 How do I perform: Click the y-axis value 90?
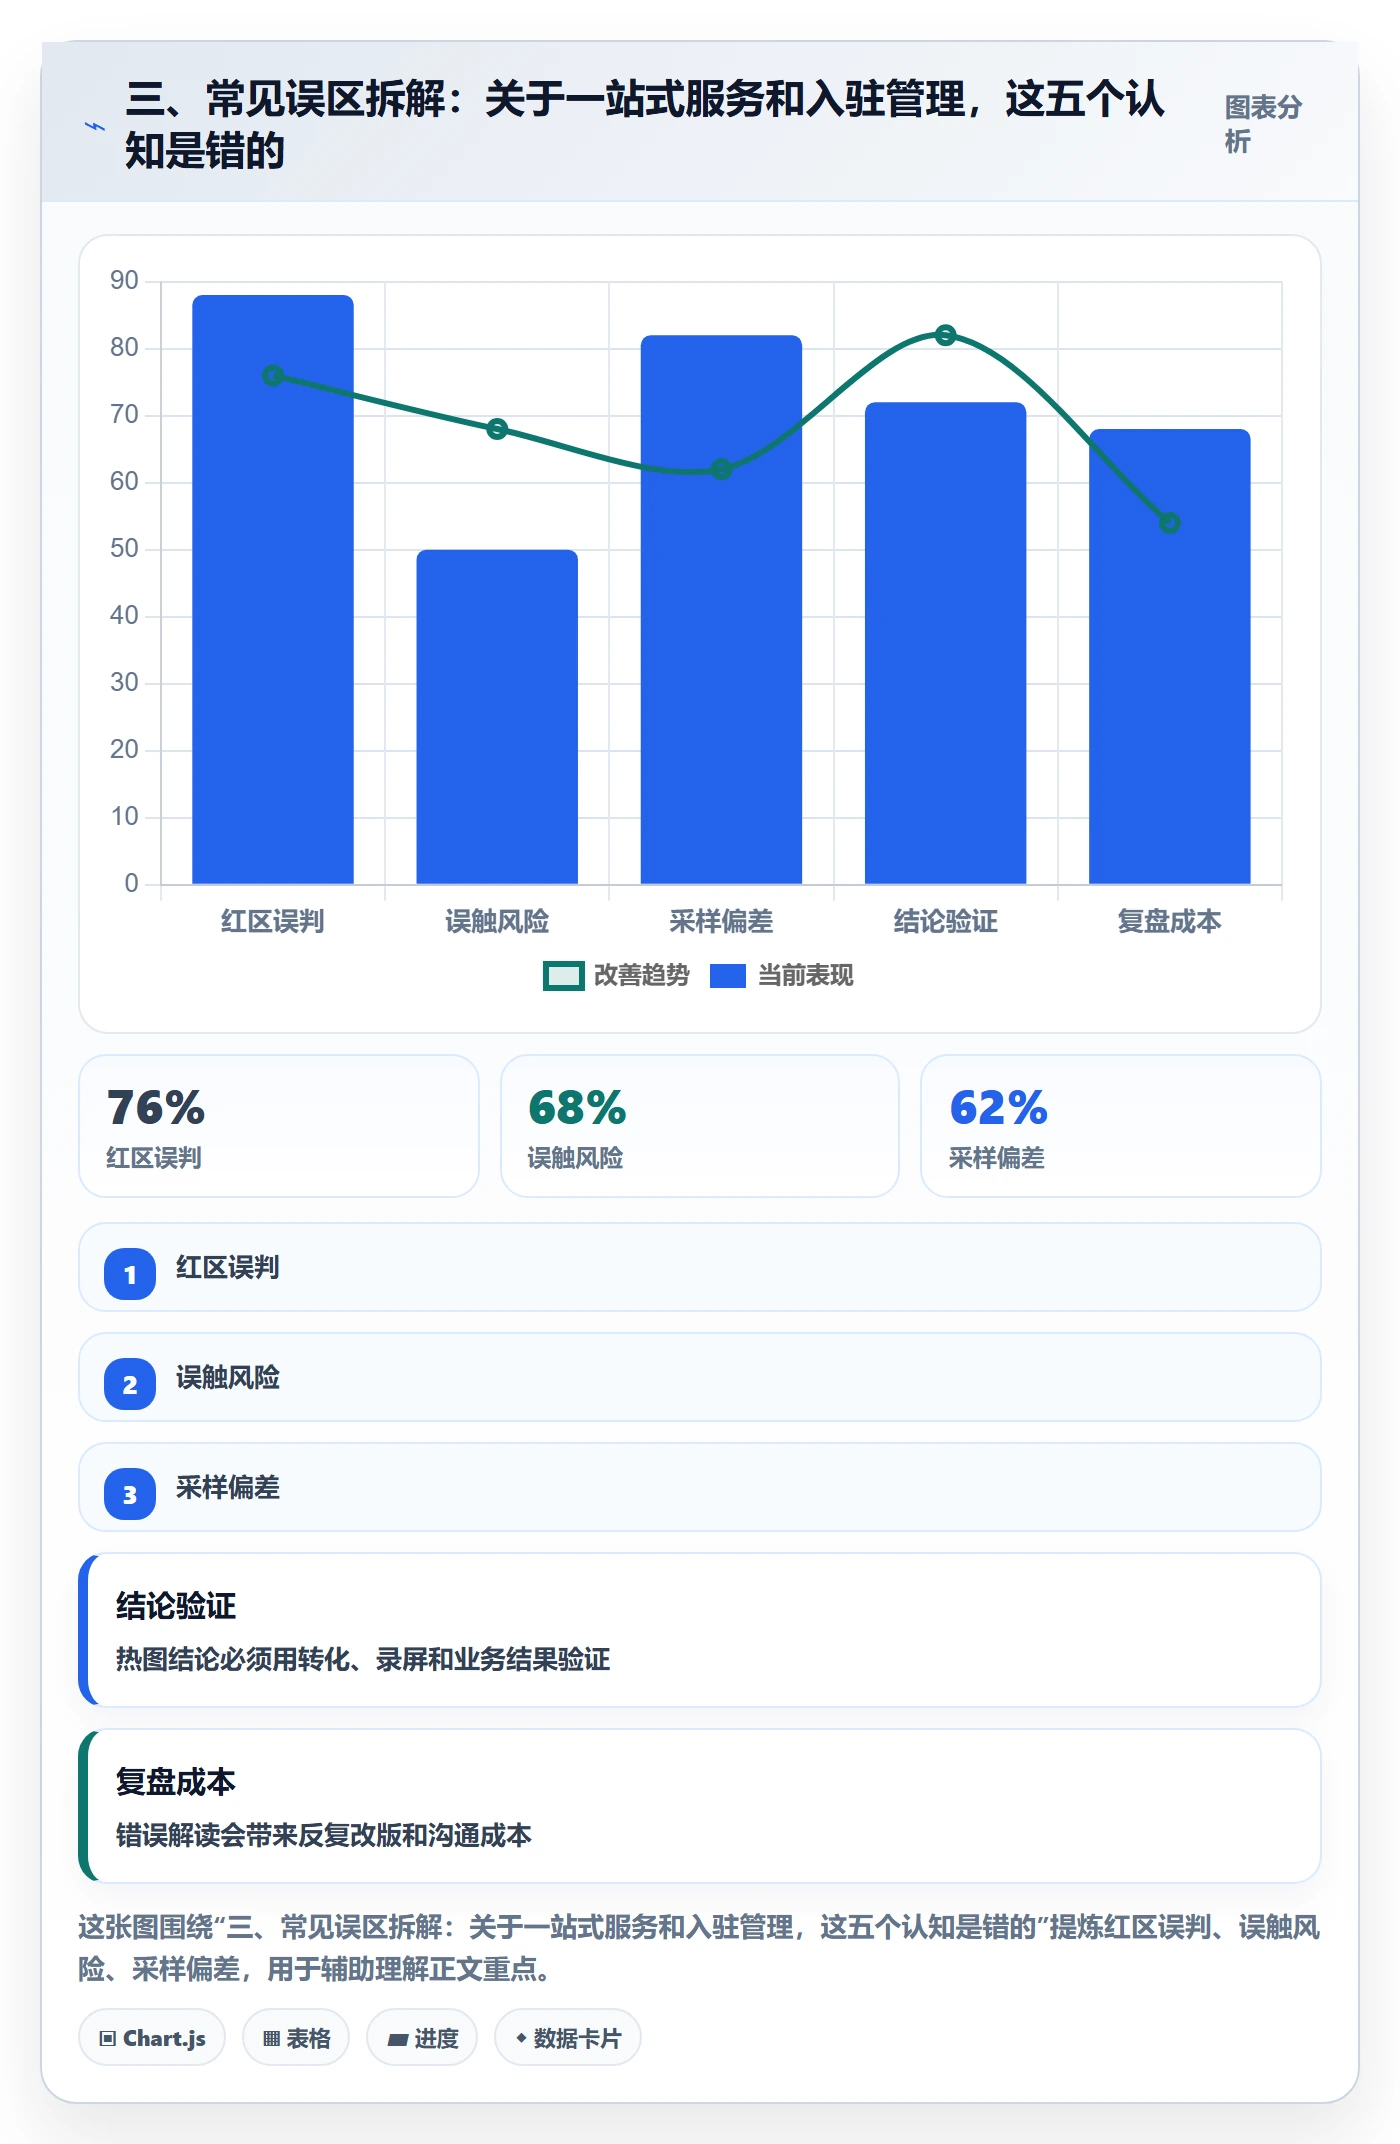[124, 281]
